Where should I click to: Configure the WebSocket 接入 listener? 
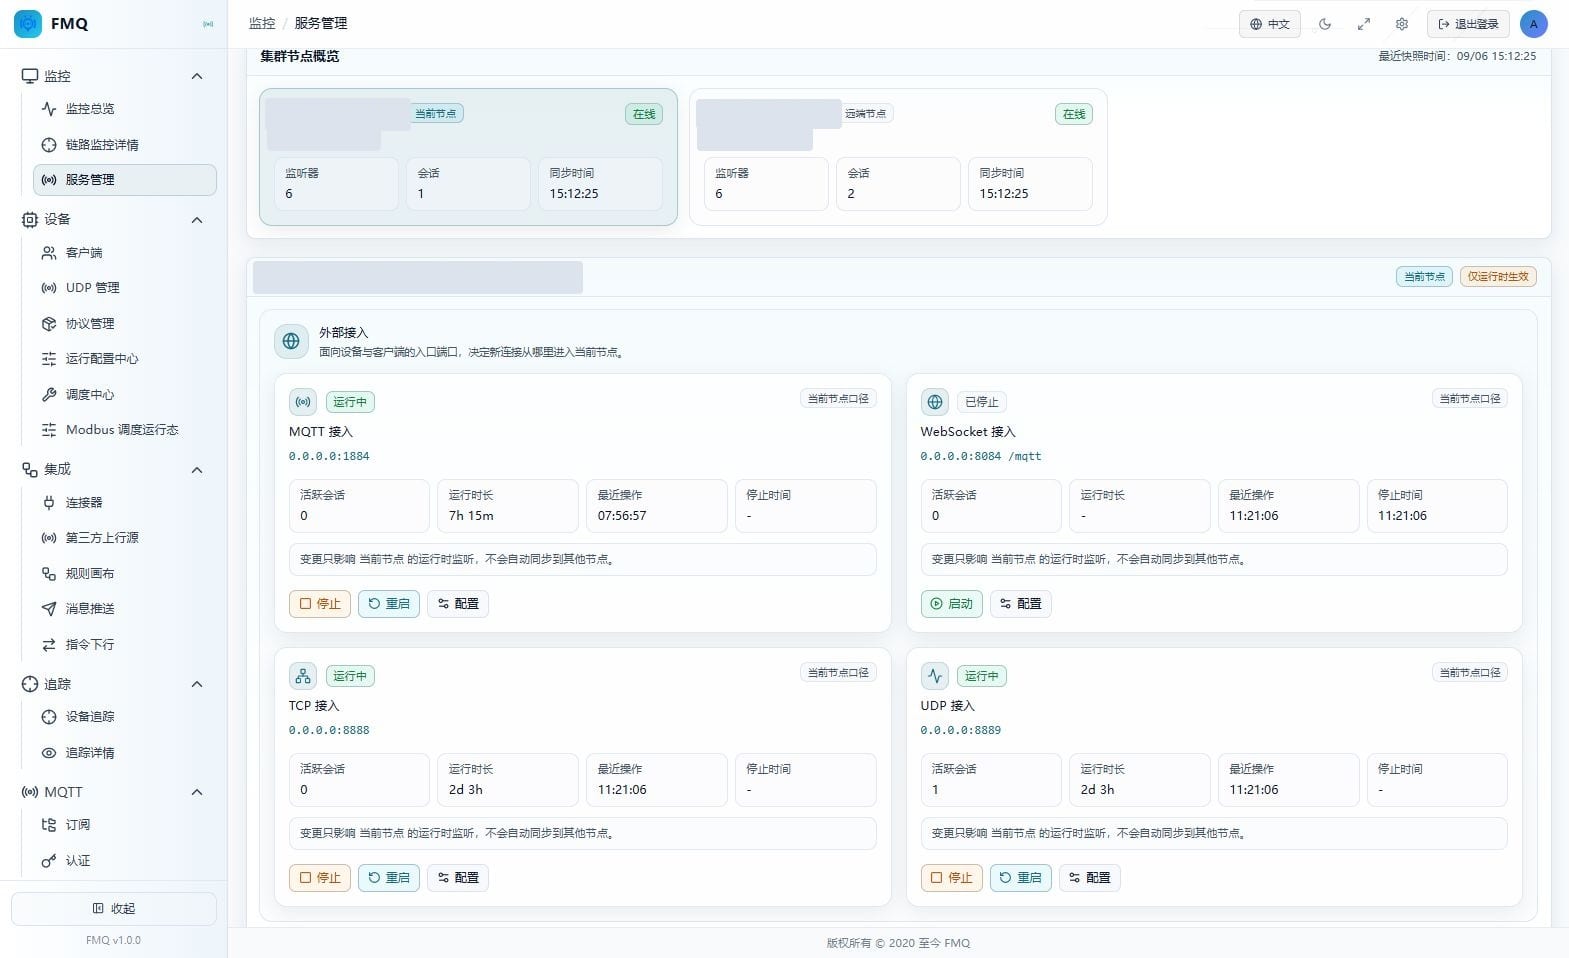click(1020, 604)
